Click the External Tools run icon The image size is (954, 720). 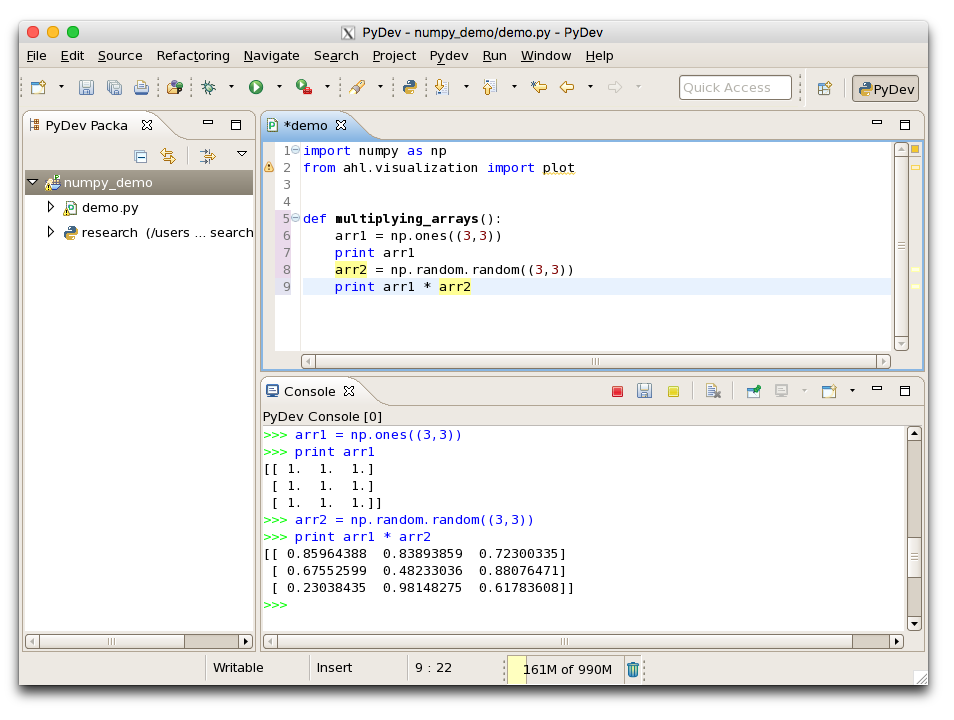[304, 88]
